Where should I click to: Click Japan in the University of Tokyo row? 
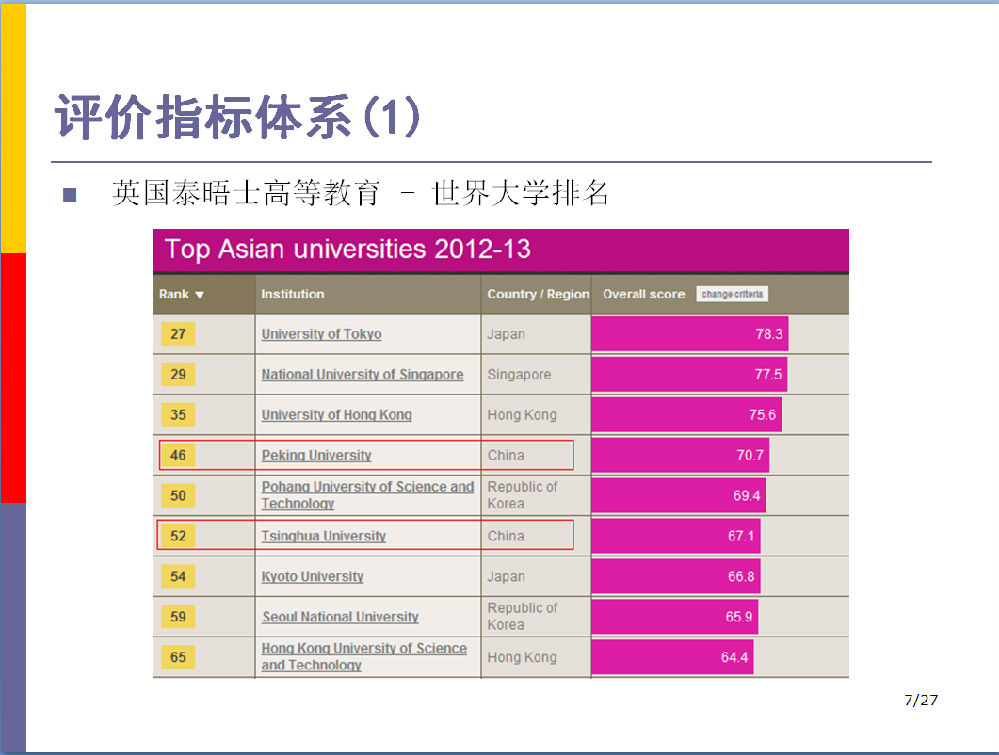pos(506,334)
